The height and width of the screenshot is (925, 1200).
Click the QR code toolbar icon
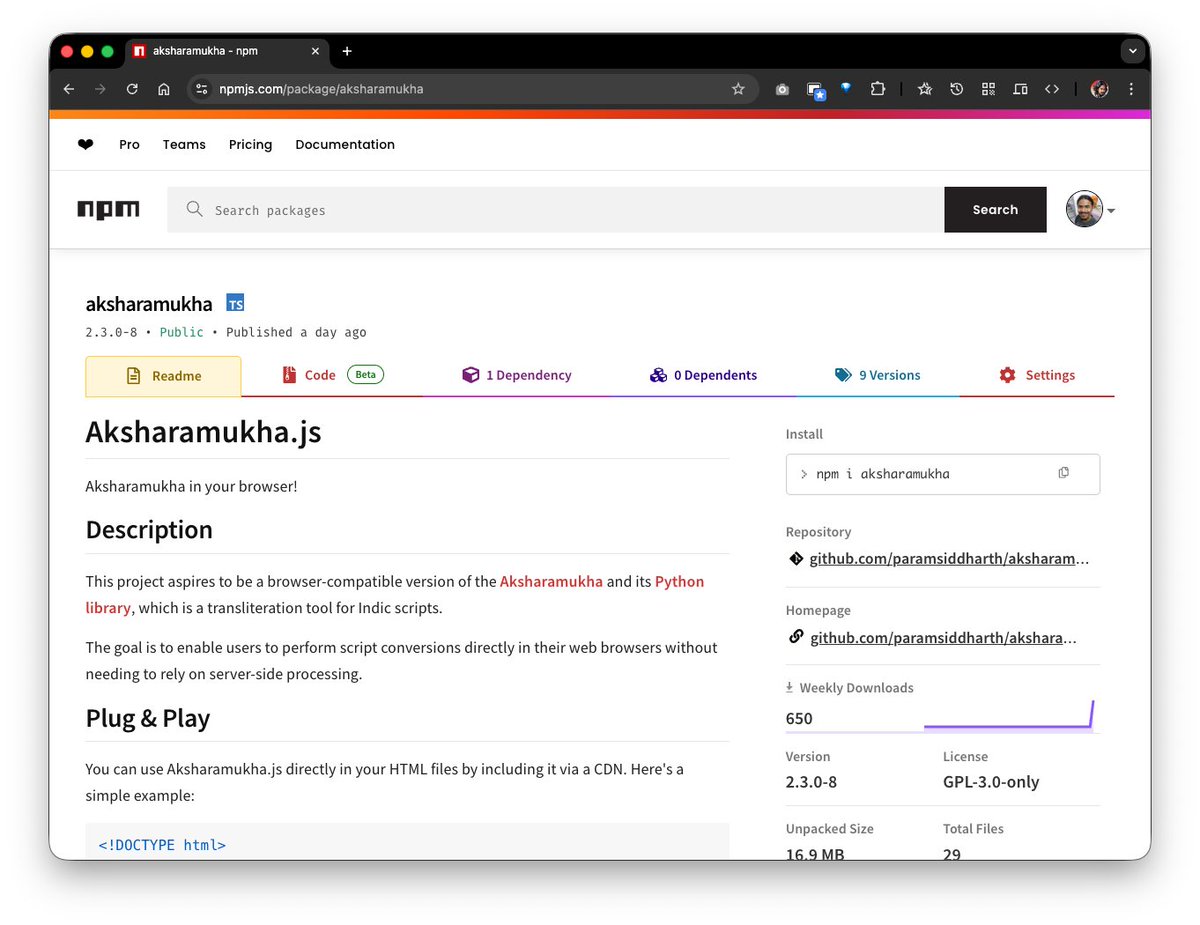pos(988,89)
